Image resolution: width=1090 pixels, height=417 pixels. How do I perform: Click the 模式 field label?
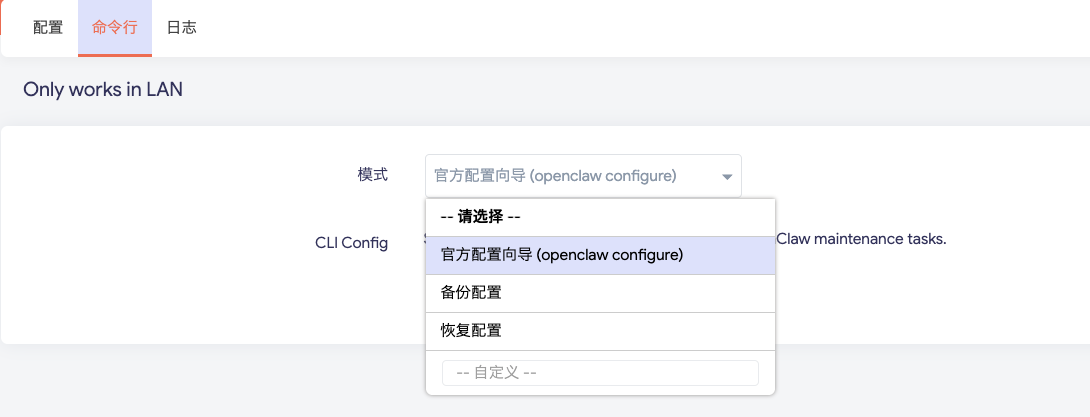[x=372, y=174]
